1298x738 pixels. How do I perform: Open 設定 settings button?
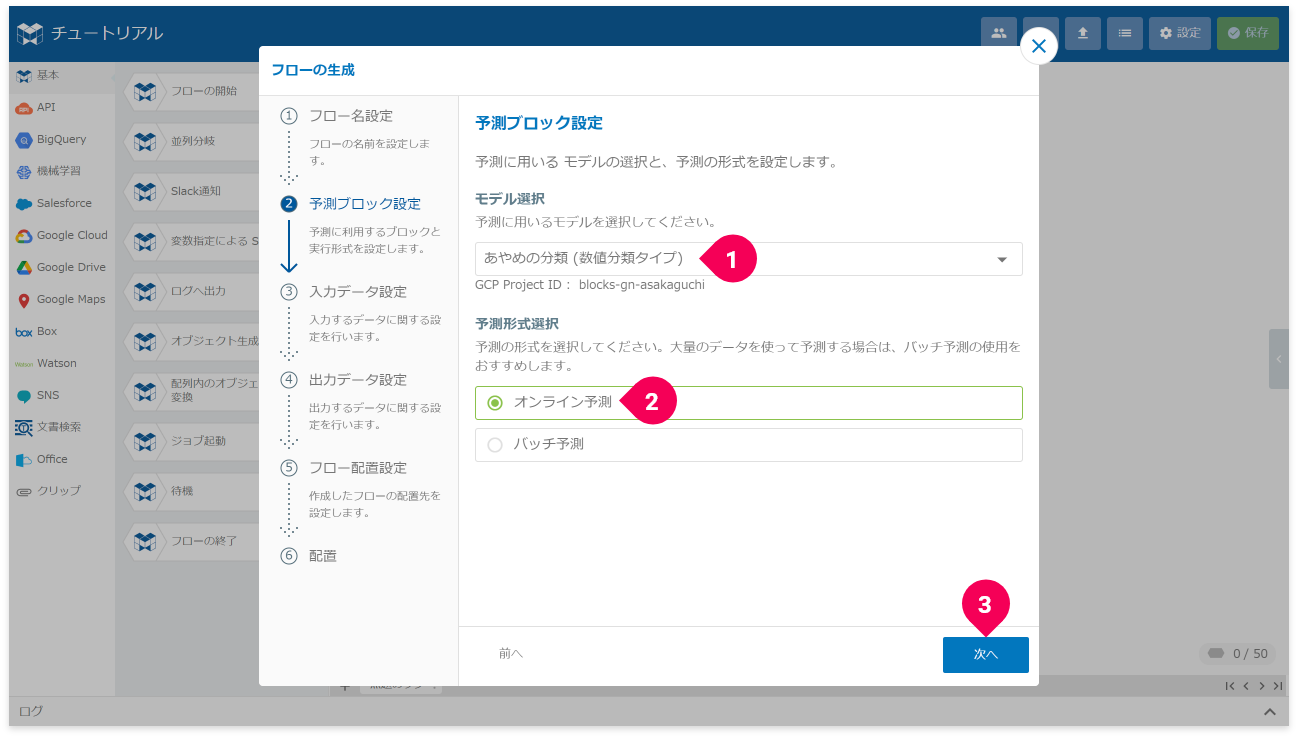click(1179, 33)
